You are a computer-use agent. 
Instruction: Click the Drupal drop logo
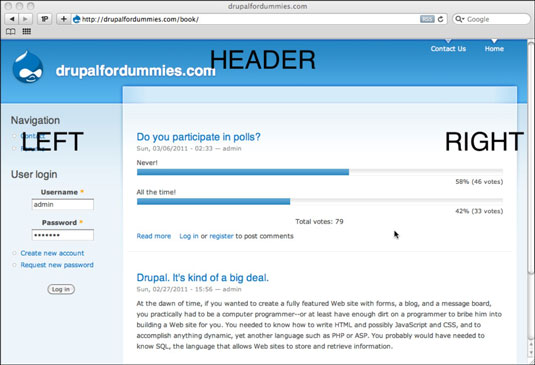pos(28,67)
